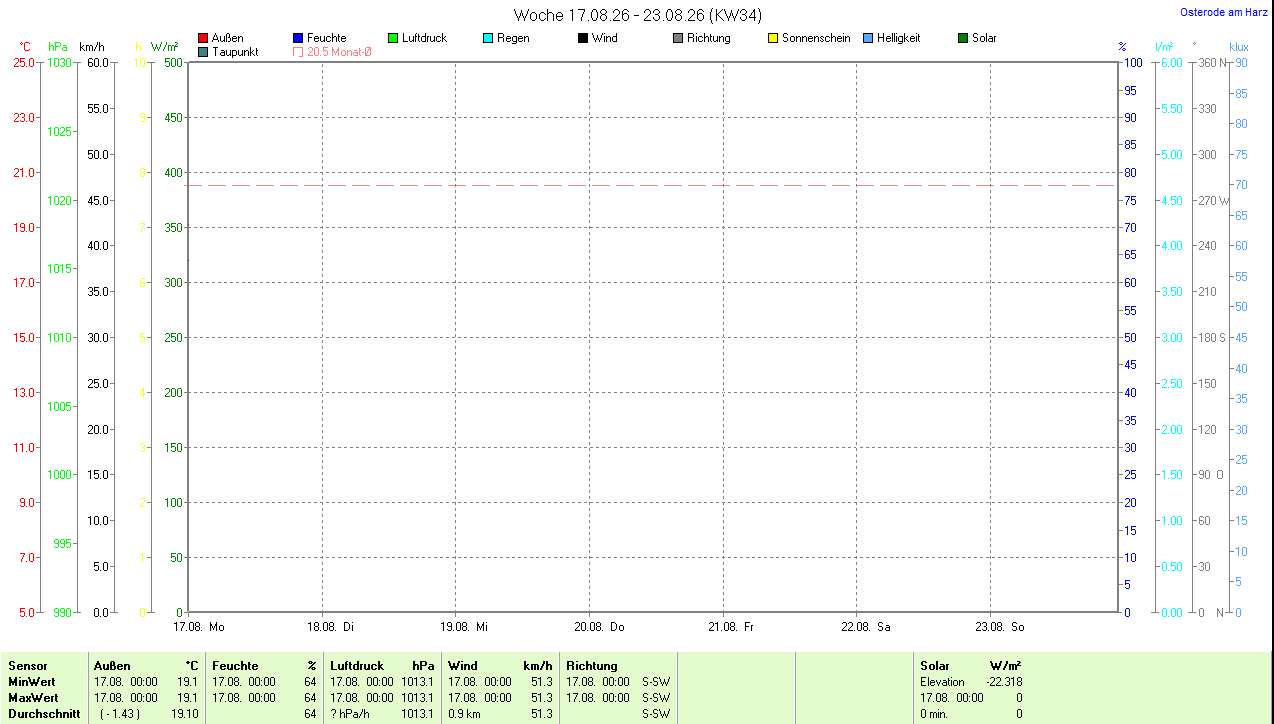Click the Solar W/m² table header
The height and width of the screenshot is (724, 1274).
(970, 666)
